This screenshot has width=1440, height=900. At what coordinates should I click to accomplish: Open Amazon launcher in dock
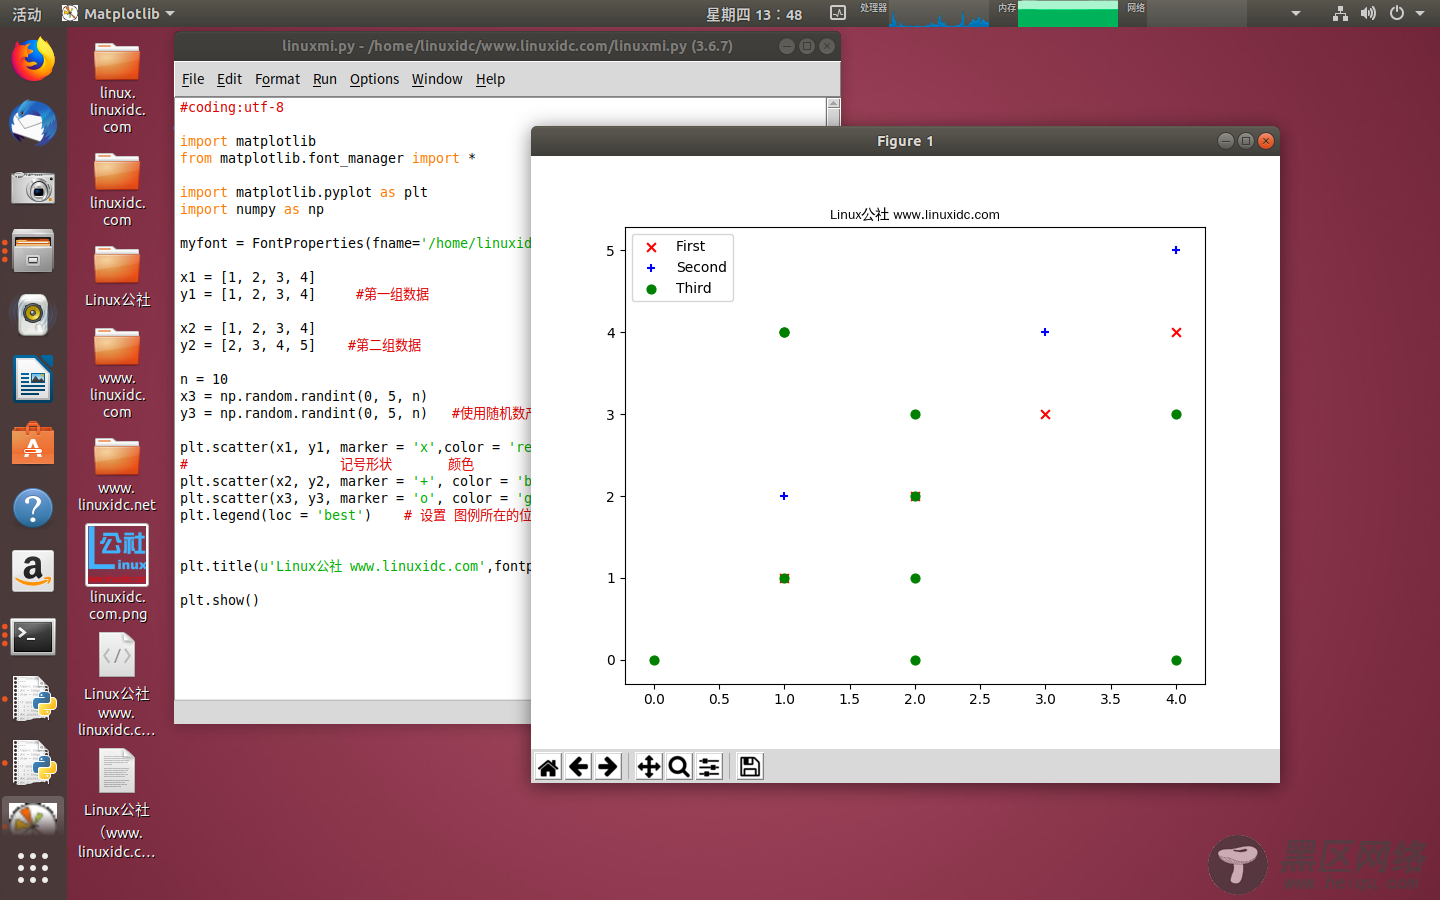33,572
